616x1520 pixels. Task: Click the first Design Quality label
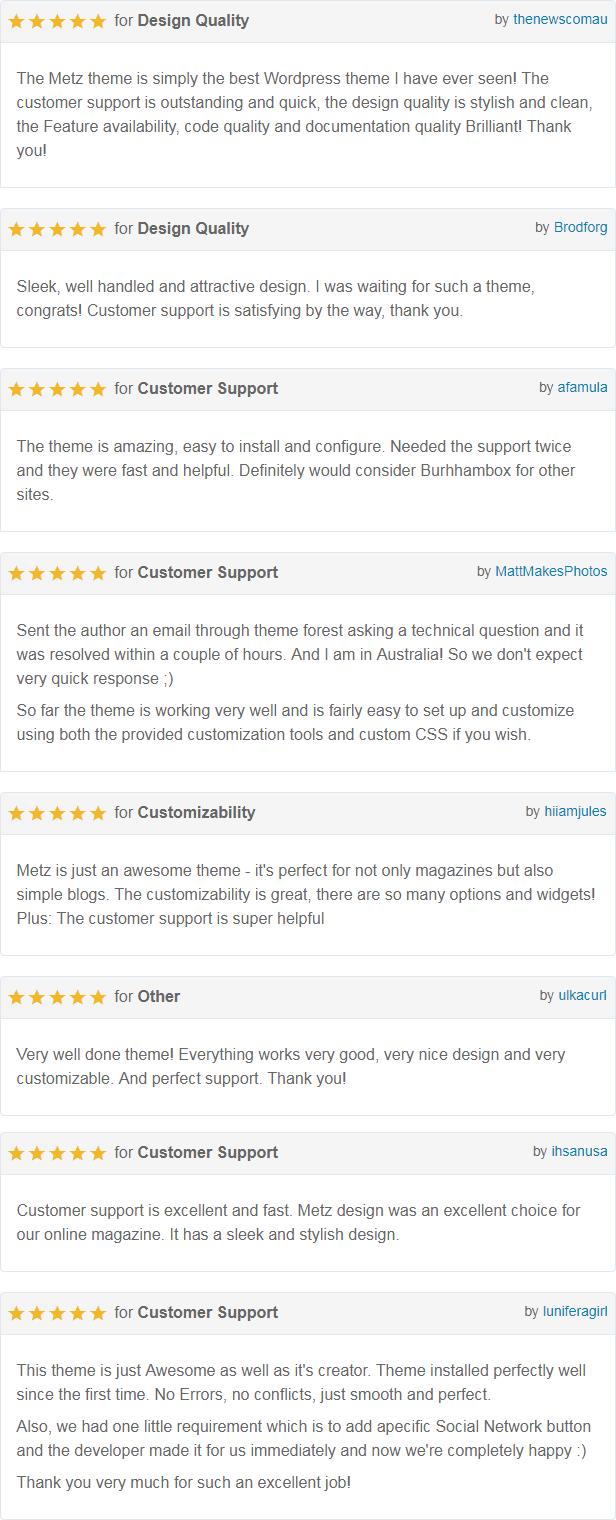click(x=193, y=20)
